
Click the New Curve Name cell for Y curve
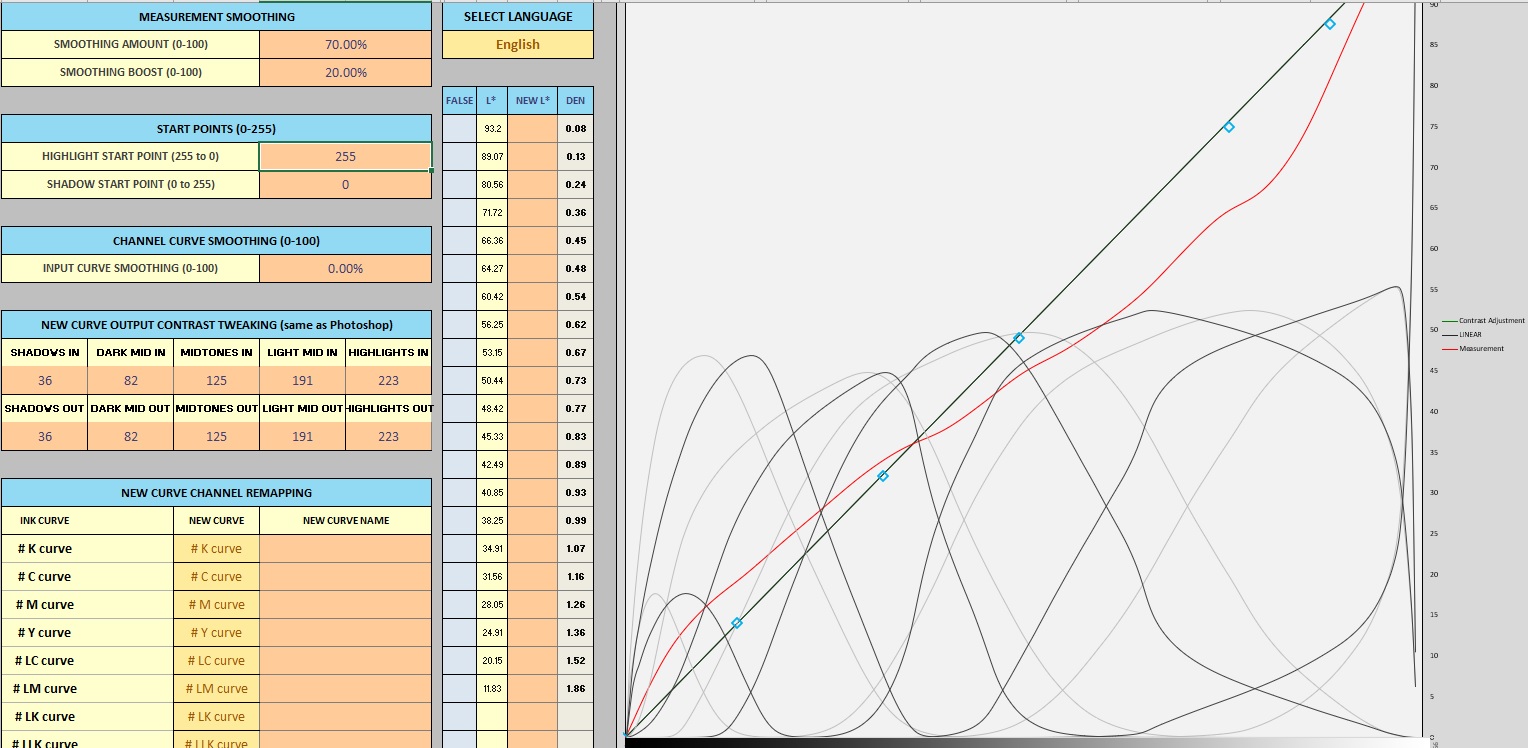[345, 633]
